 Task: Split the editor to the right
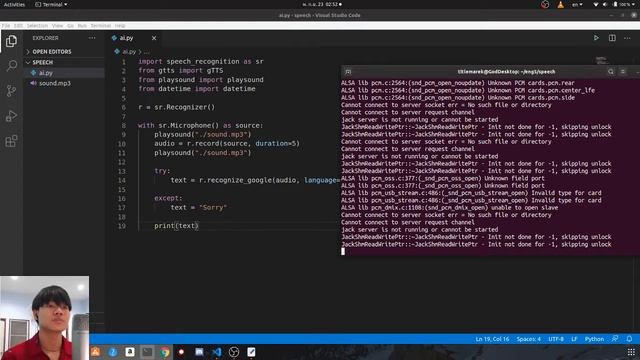click(x=612, y=38)
